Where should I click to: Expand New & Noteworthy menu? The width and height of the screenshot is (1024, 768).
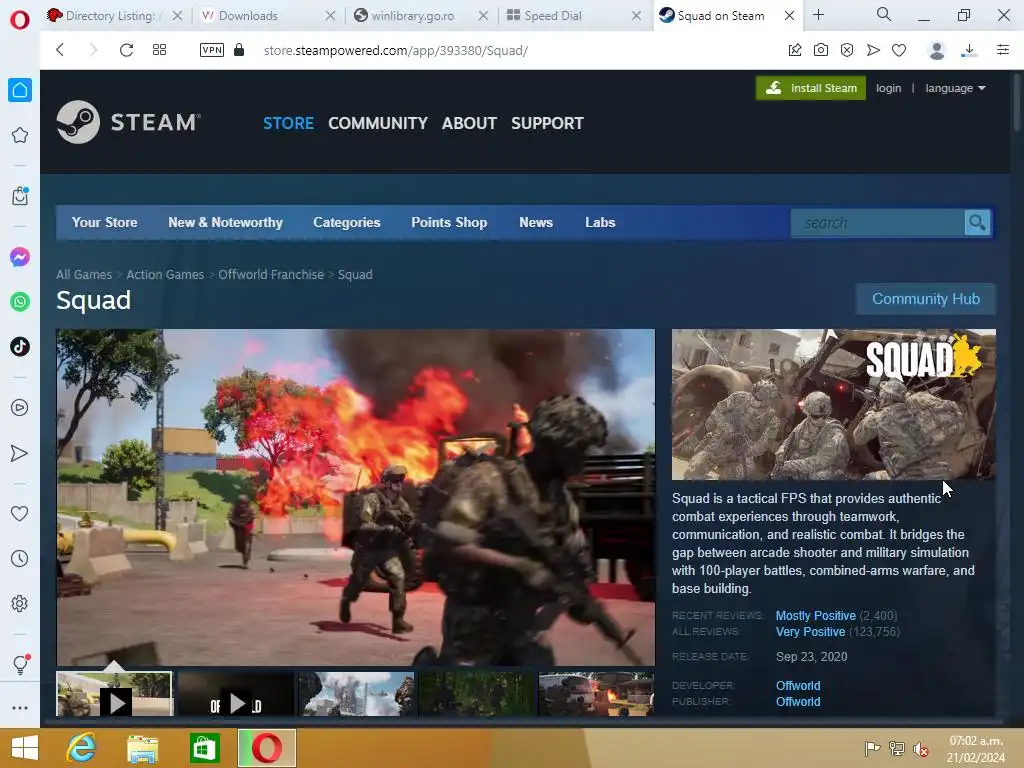[x=225, y=223]
